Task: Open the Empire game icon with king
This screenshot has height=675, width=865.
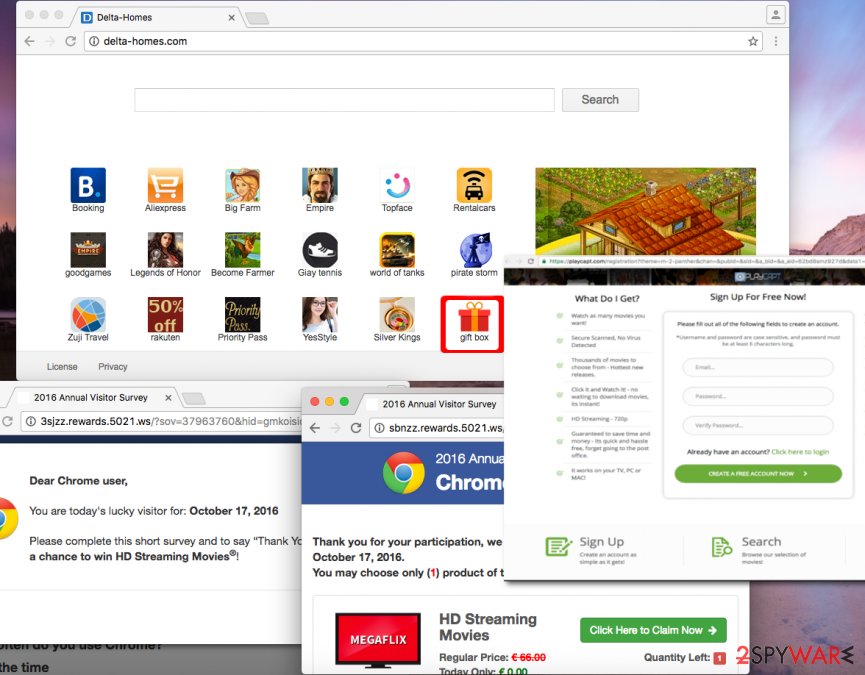Action: (320, 185)
